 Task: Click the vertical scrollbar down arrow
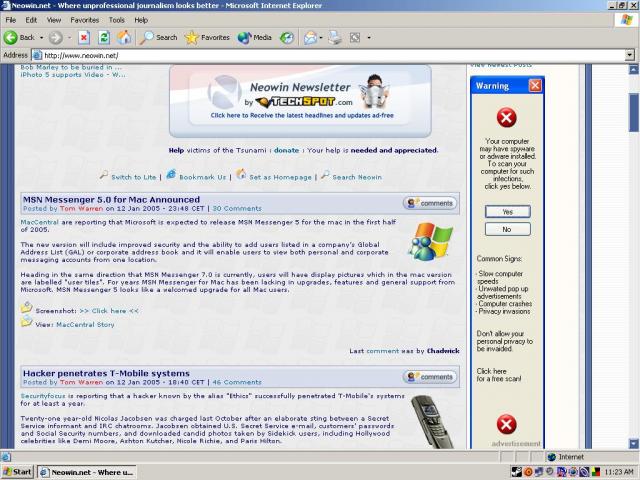coord(633,444)
